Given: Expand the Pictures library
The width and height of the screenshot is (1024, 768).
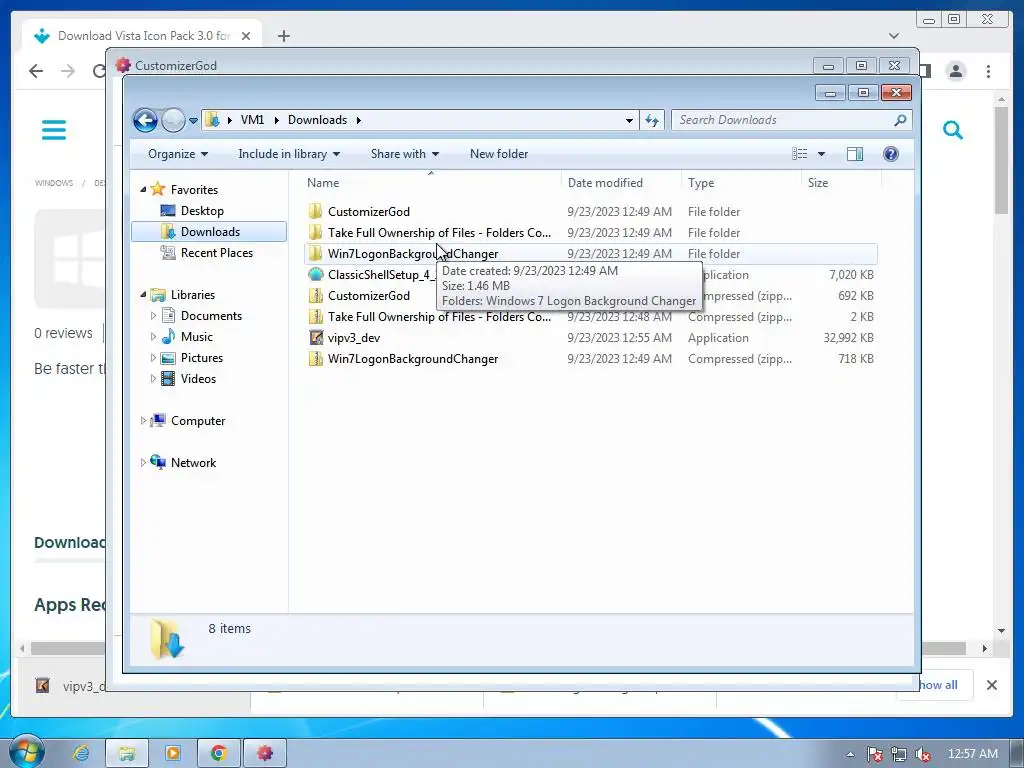Looking at the screenshot, I should pyautogui.click(x=153, y=358).
